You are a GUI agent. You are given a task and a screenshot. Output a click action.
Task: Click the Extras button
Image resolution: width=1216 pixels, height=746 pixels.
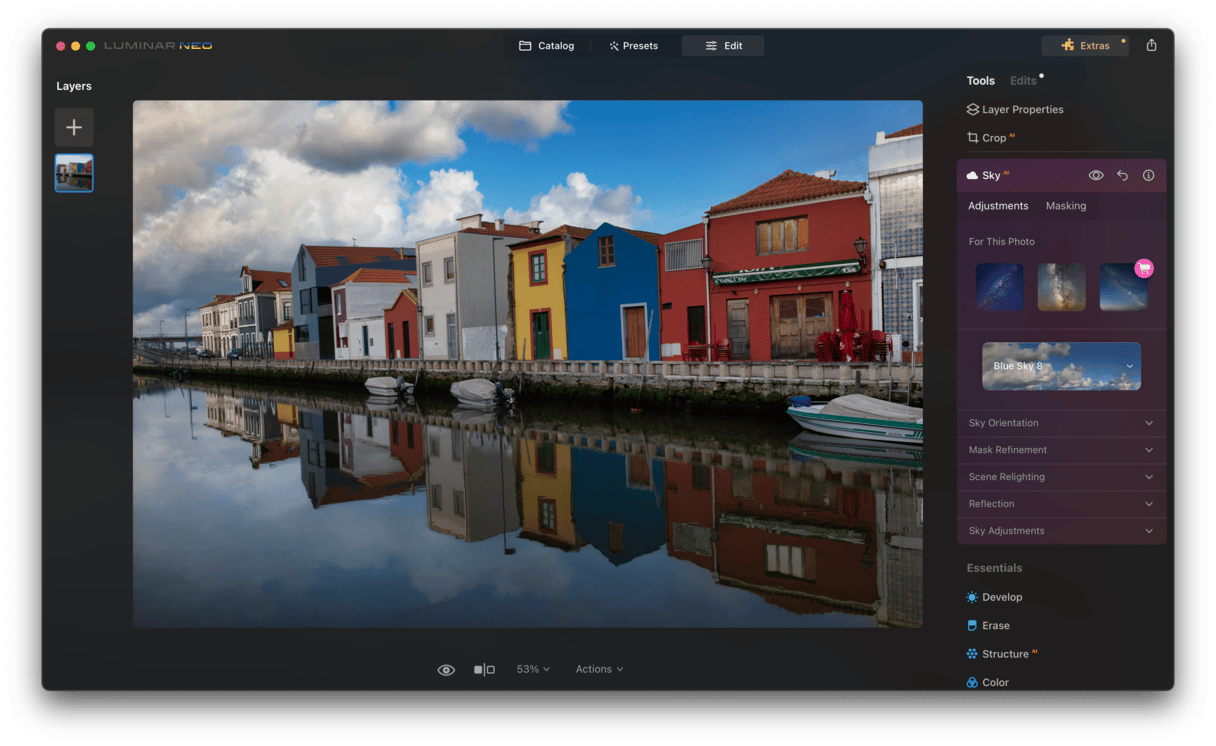click(1085, 46)
